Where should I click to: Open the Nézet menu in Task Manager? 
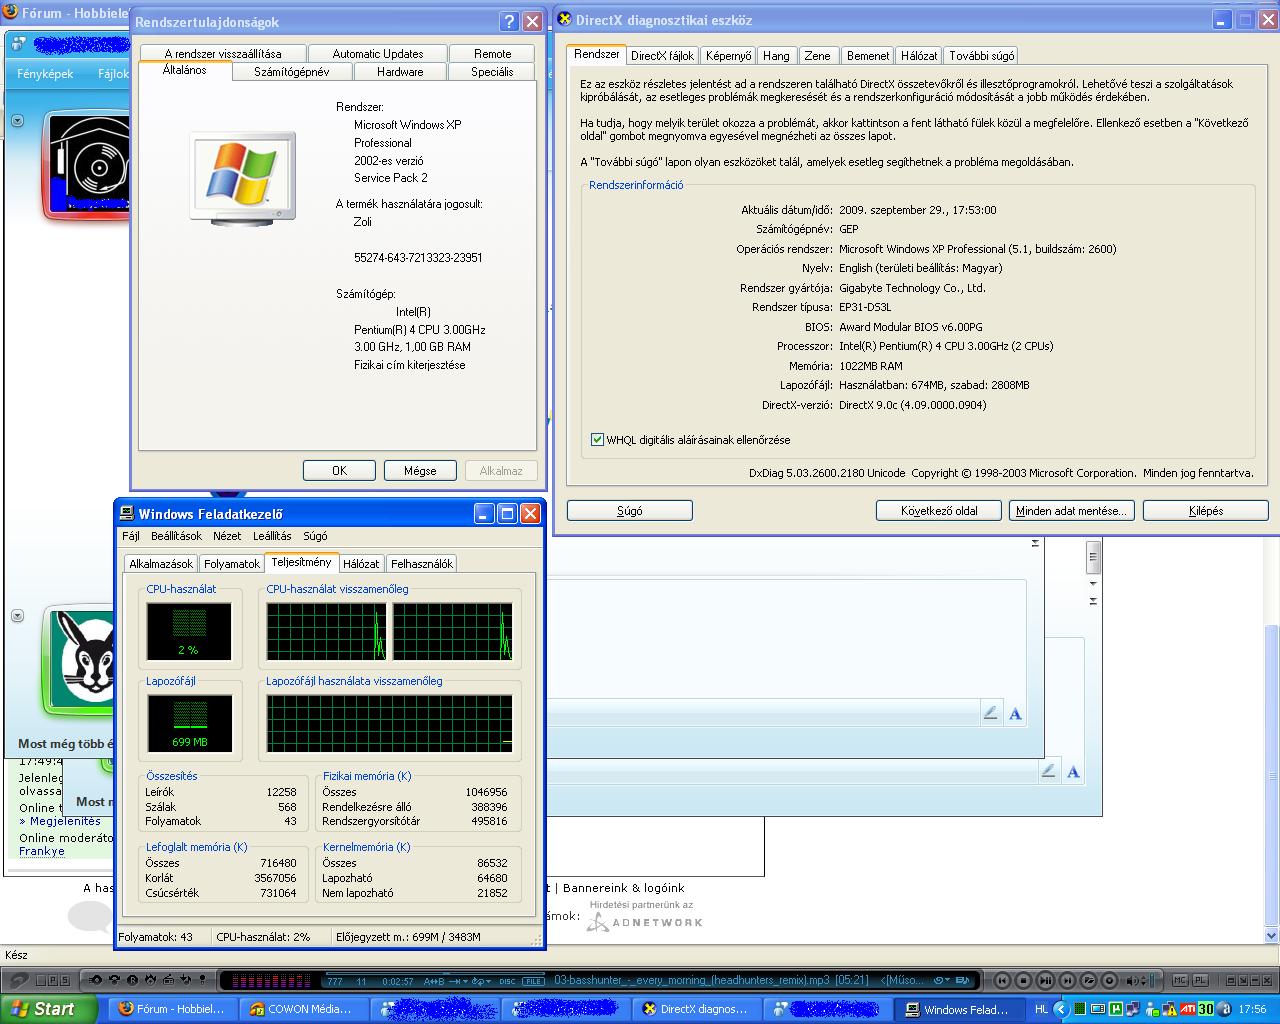(x=227, y=536)
